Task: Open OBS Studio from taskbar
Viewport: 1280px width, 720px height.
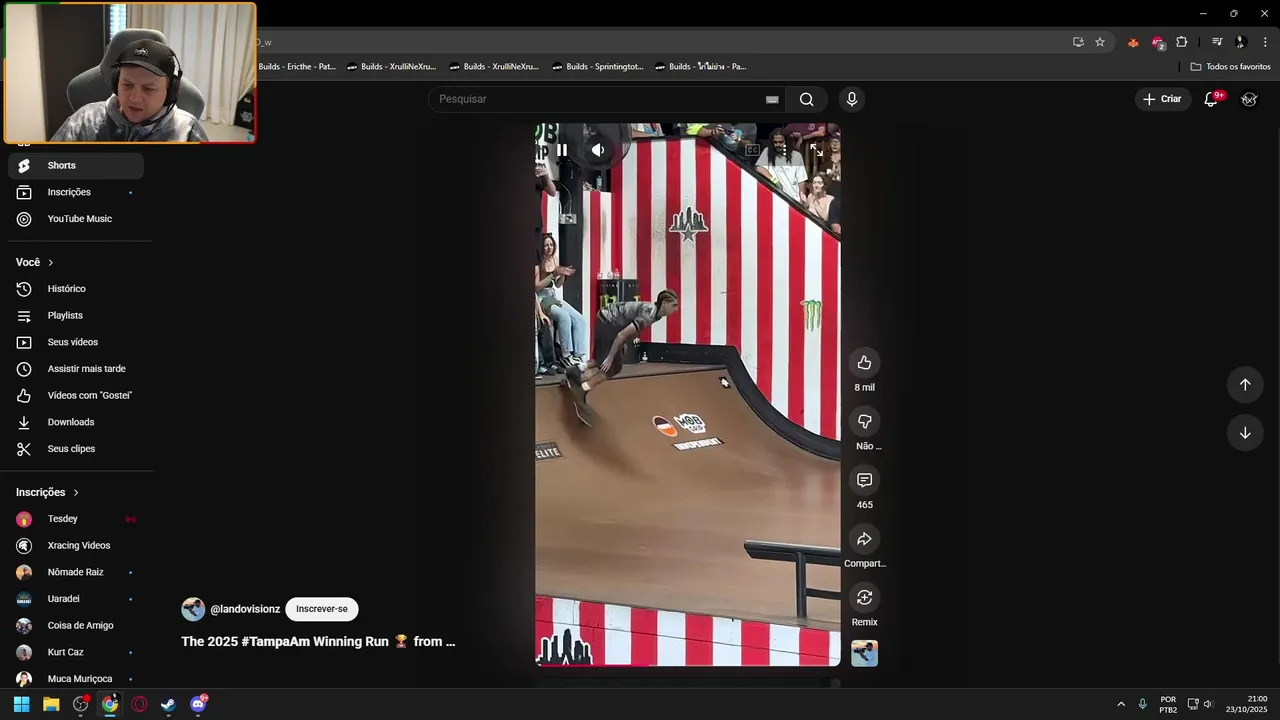Action: tap(81, 704)
